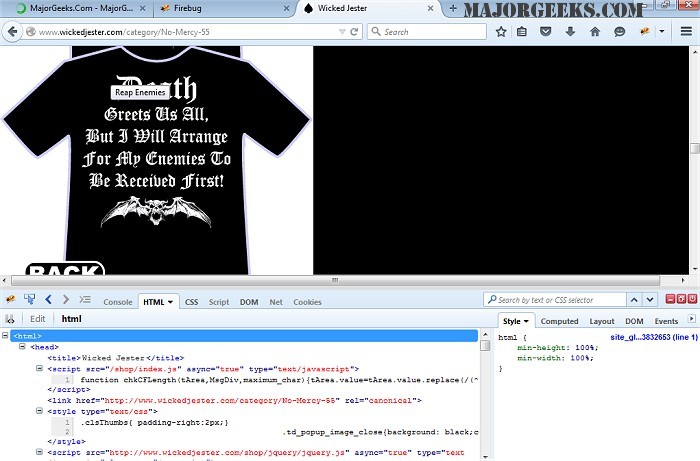The width and height of the screenshot is (700, 461).
Task: Deactivate Firebug with the red power button
Action: pos(692,299)
